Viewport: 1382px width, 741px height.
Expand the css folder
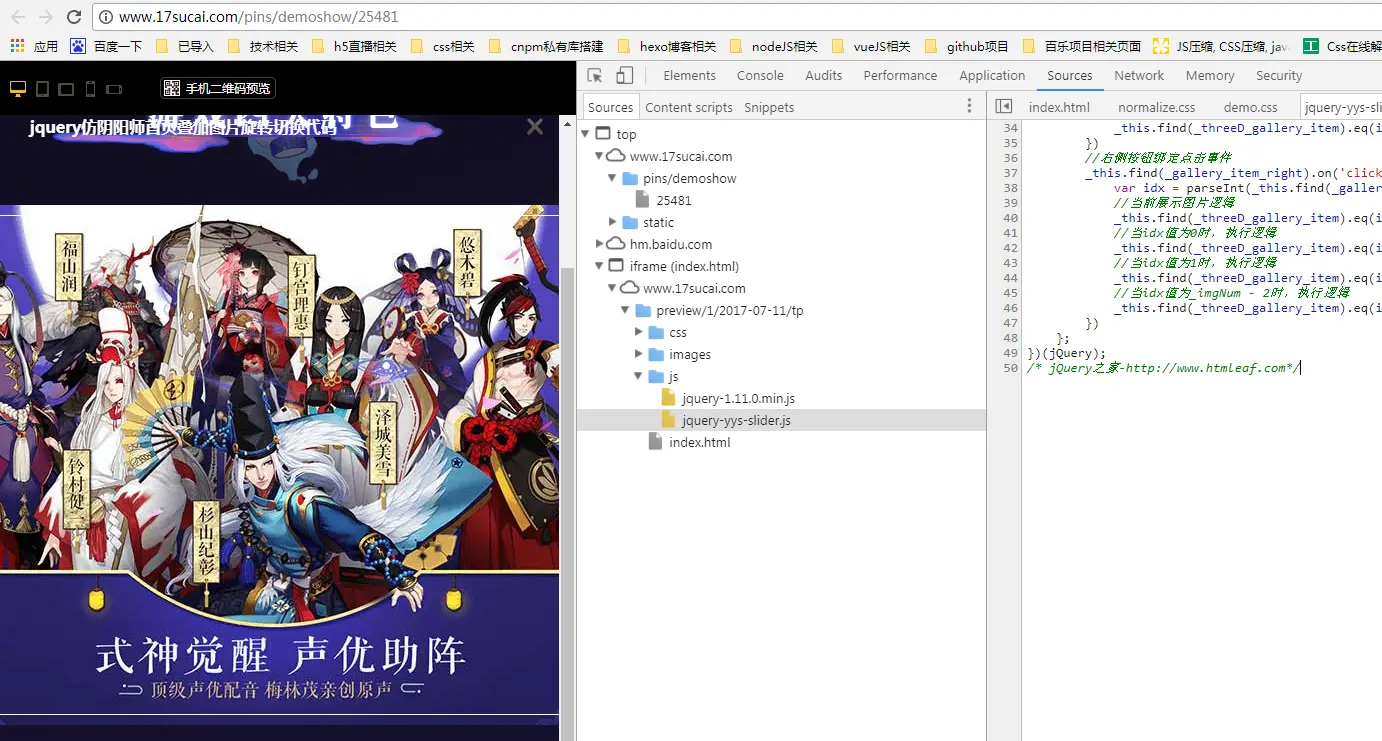(x=639, y=332)
